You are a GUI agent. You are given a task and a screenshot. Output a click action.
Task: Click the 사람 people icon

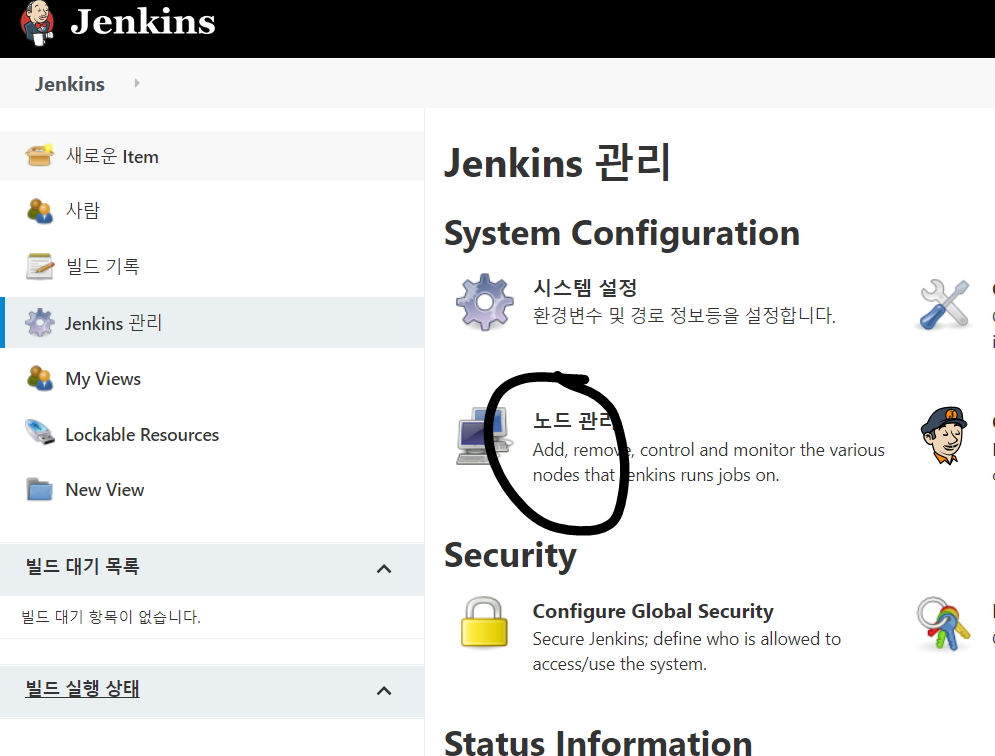click(x=39, y=211)
